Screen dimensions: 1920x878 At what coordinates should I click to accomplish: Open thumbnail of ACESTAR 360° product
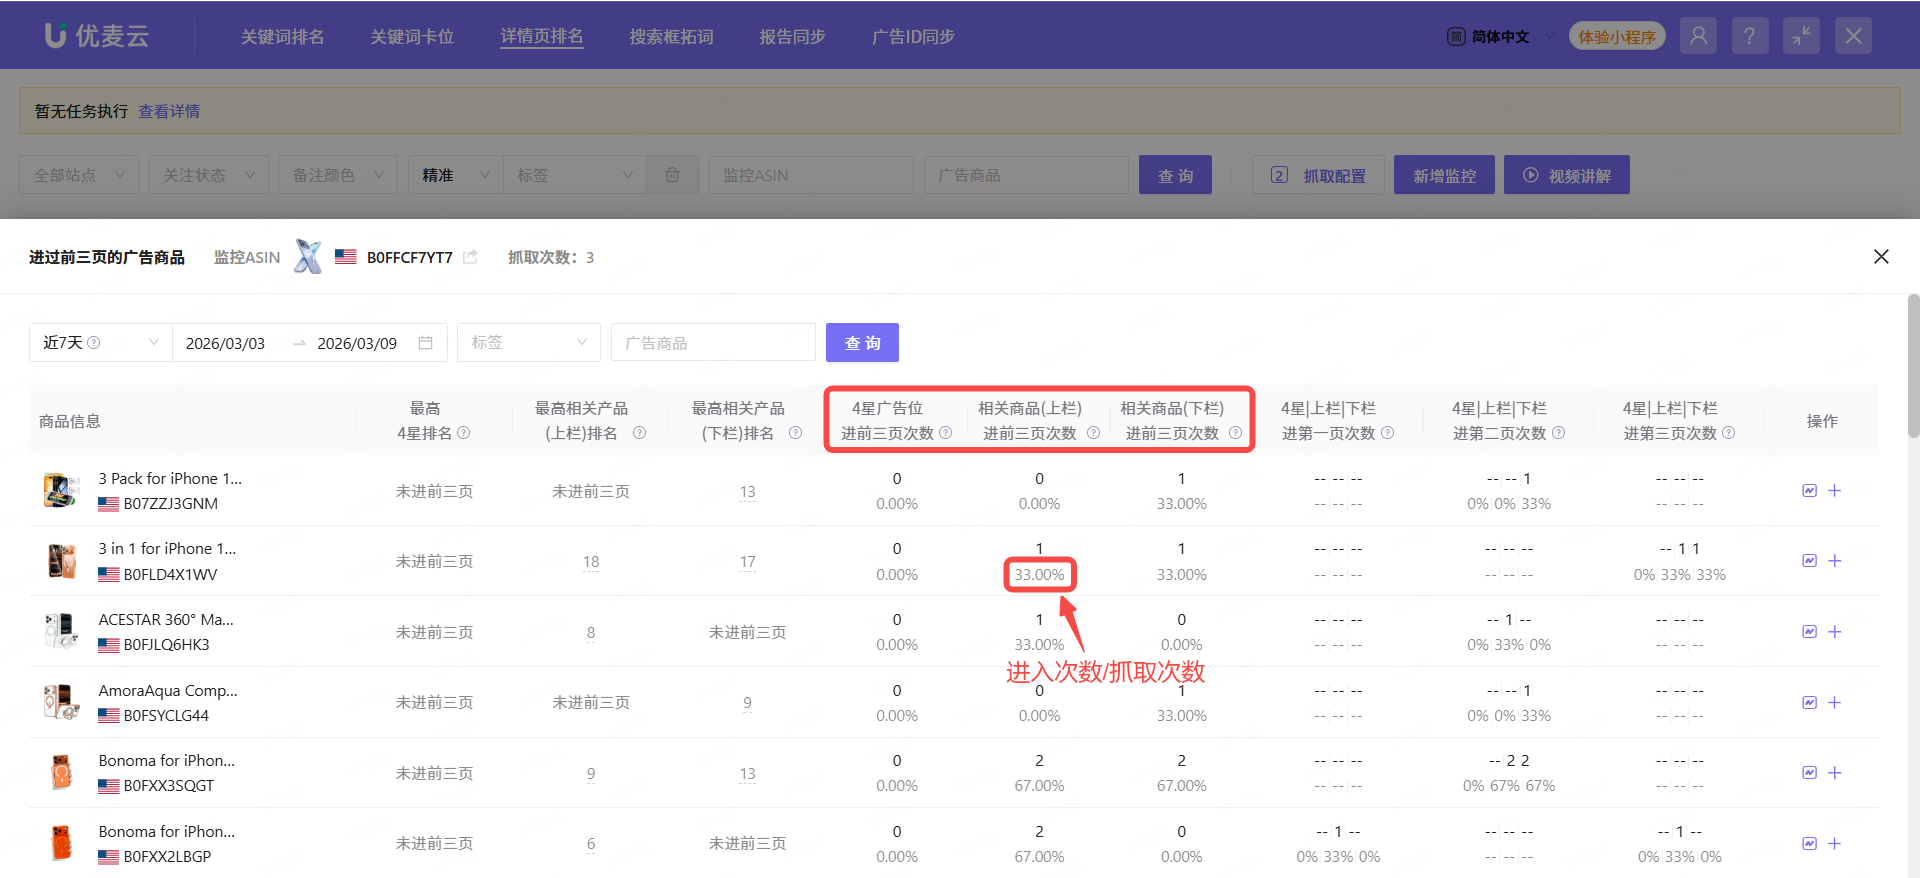61,632
